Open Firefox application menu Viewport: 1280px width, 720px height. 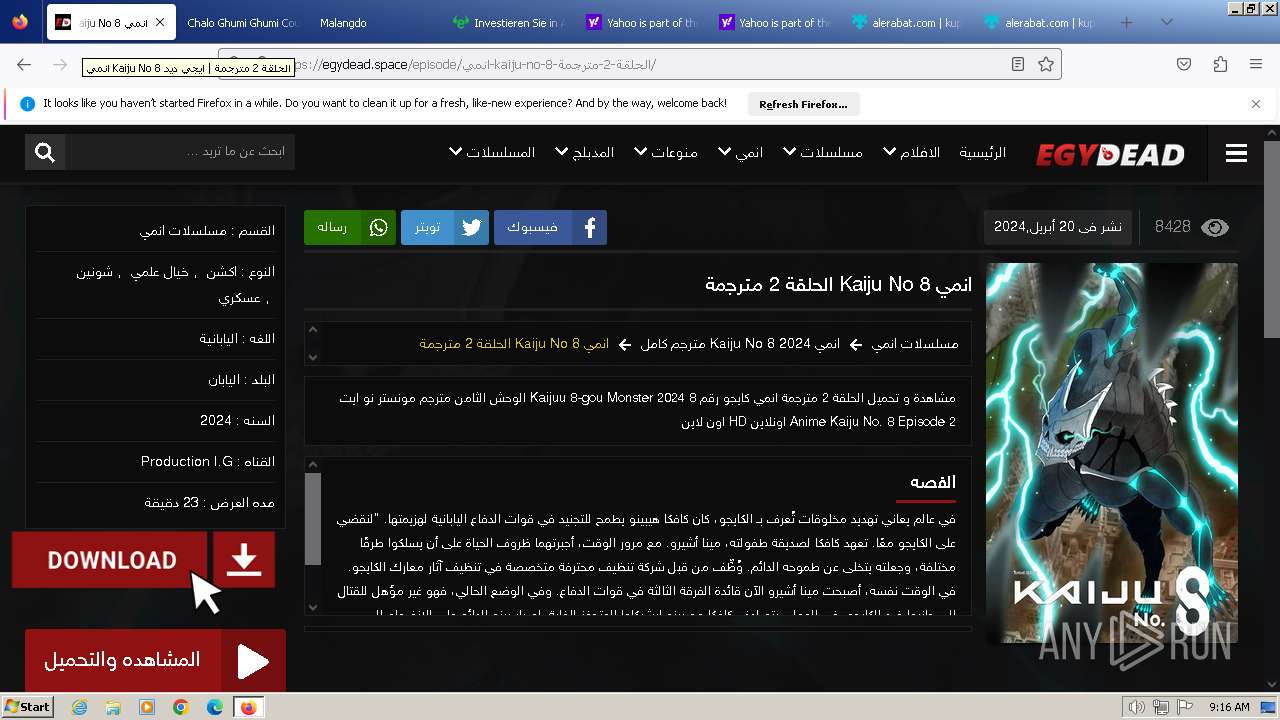1256,64
